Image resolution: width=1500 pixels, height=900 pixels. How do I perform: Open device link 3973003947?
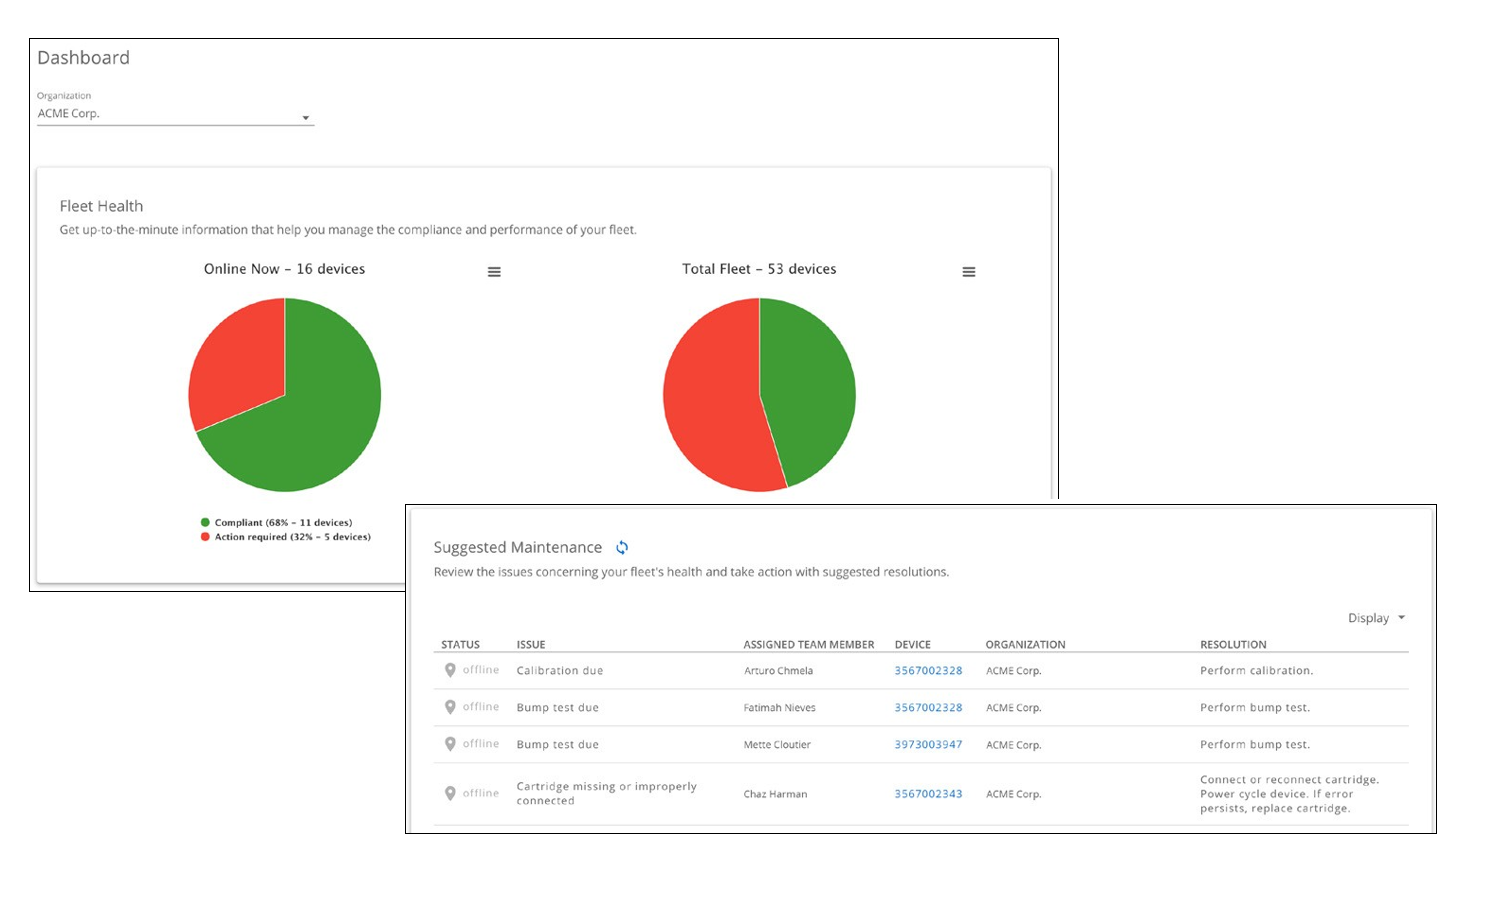(x=928, y=743)
